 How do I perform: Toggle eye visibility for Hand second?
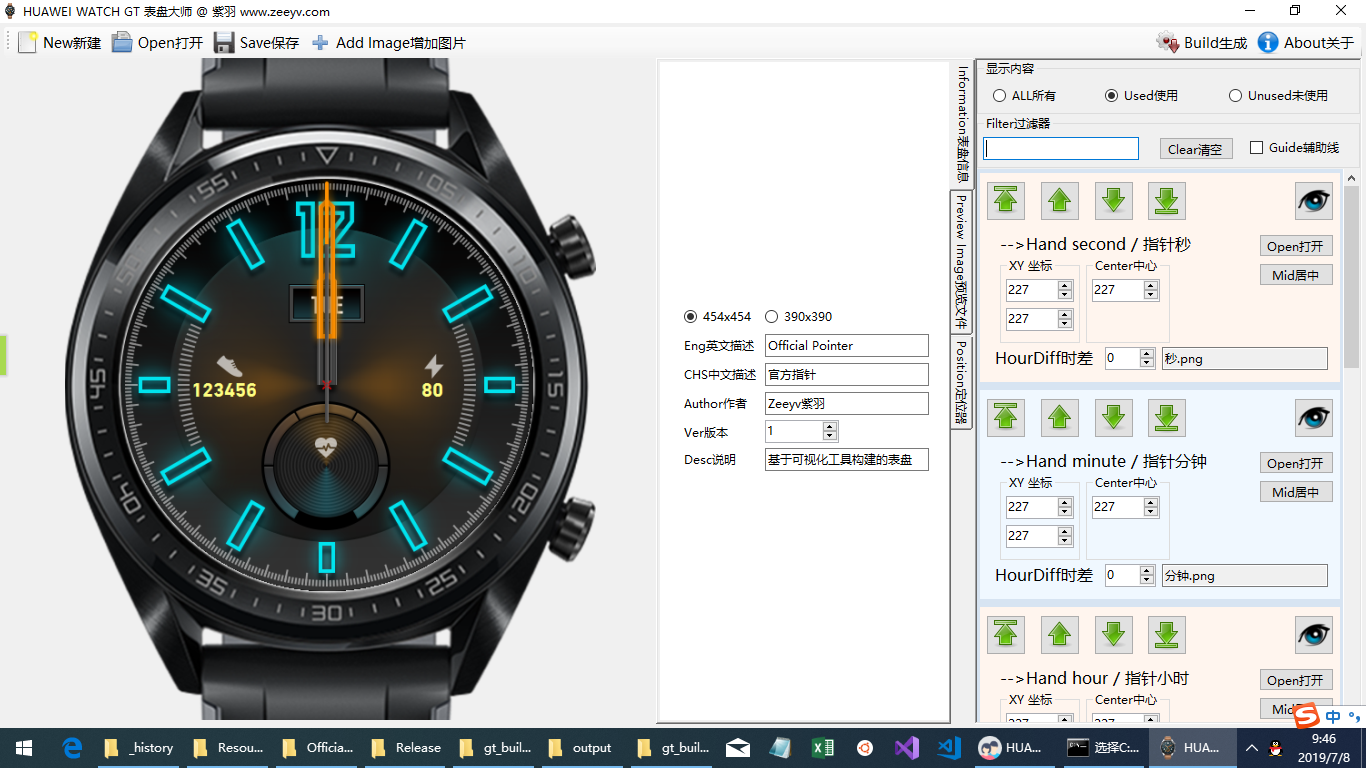(1314, 201)
